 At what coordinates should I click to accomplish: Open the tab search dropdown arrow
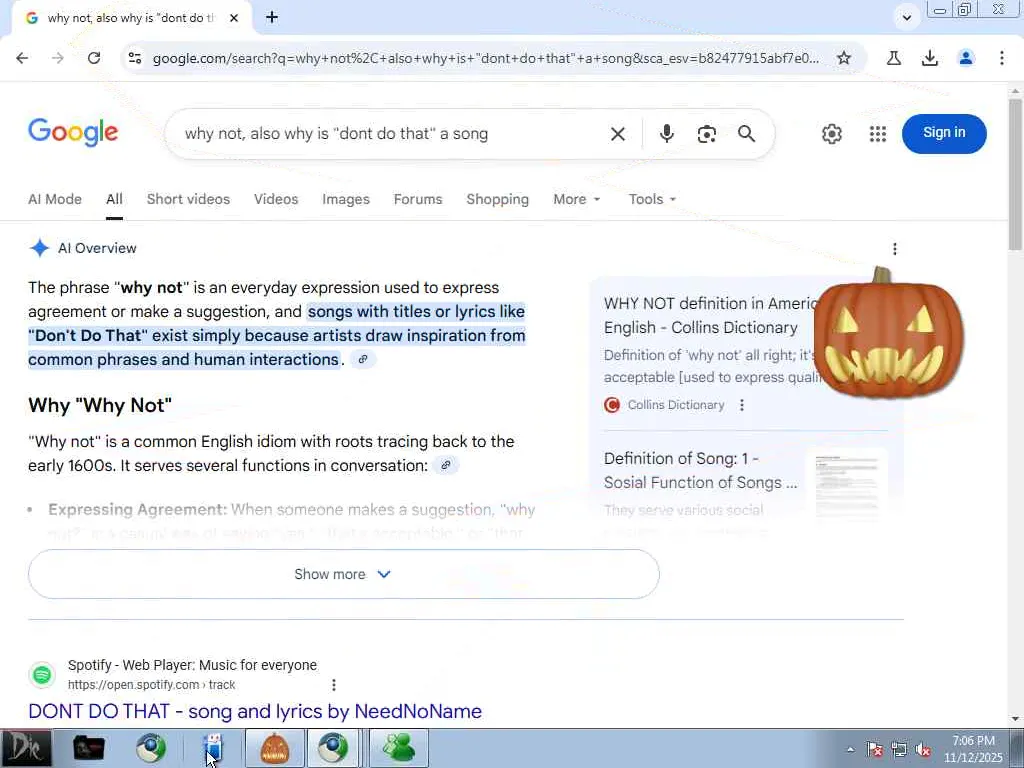[906, 18]
